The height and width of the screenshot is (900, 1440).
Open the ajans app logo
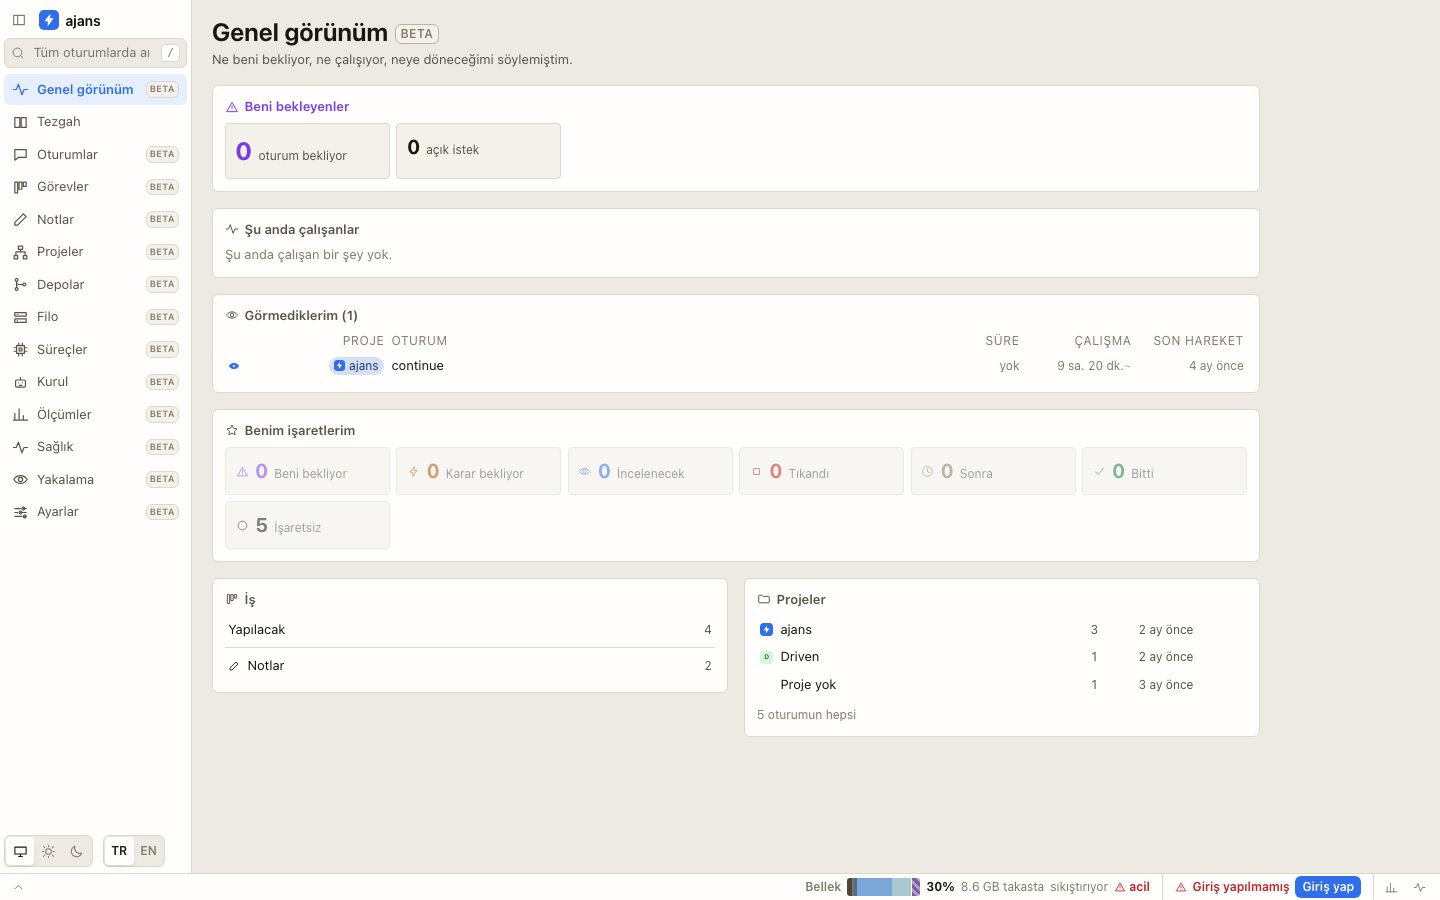(x=49, y=20)
